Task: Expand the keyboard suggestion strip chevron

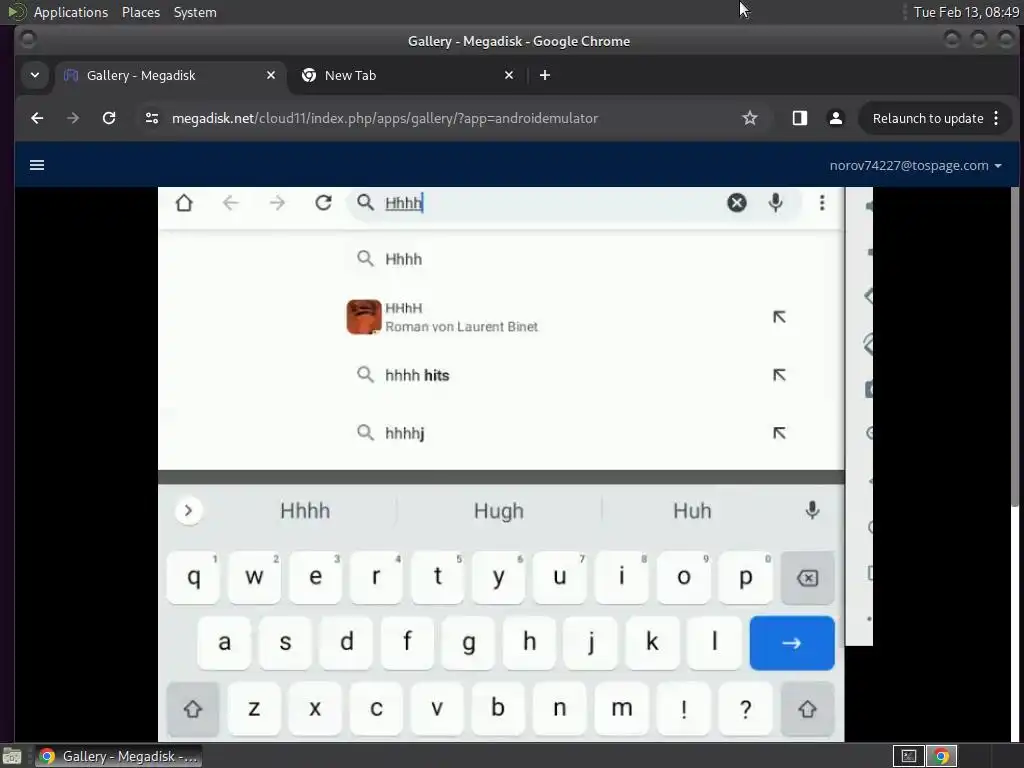Action: (188, 511)
